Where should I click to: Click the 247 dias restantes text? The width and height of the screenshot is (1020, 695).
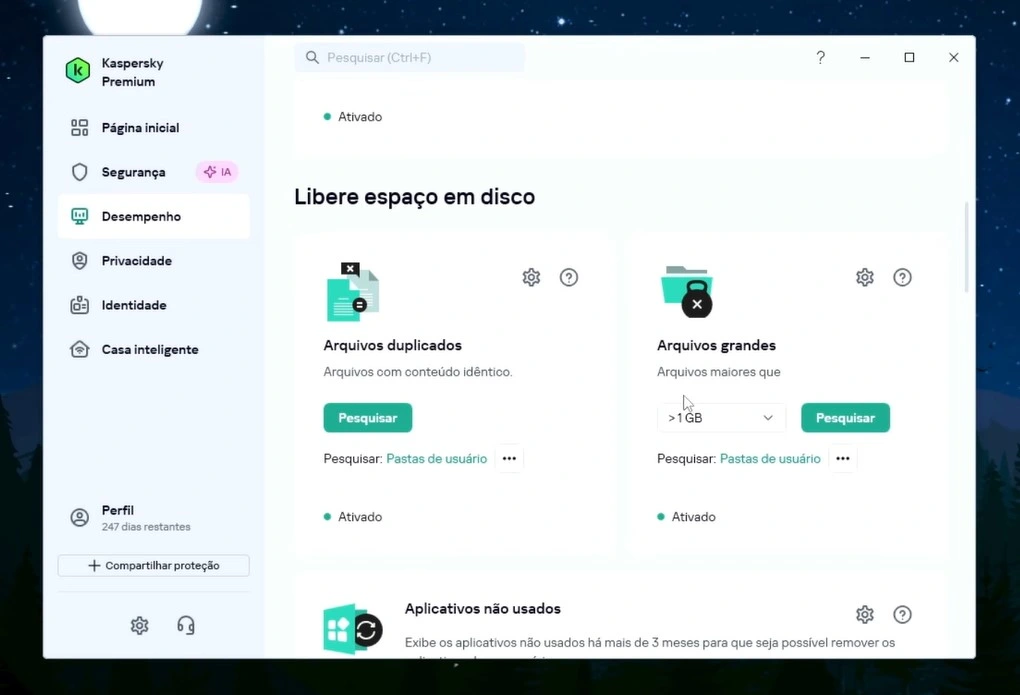point(146,527)
